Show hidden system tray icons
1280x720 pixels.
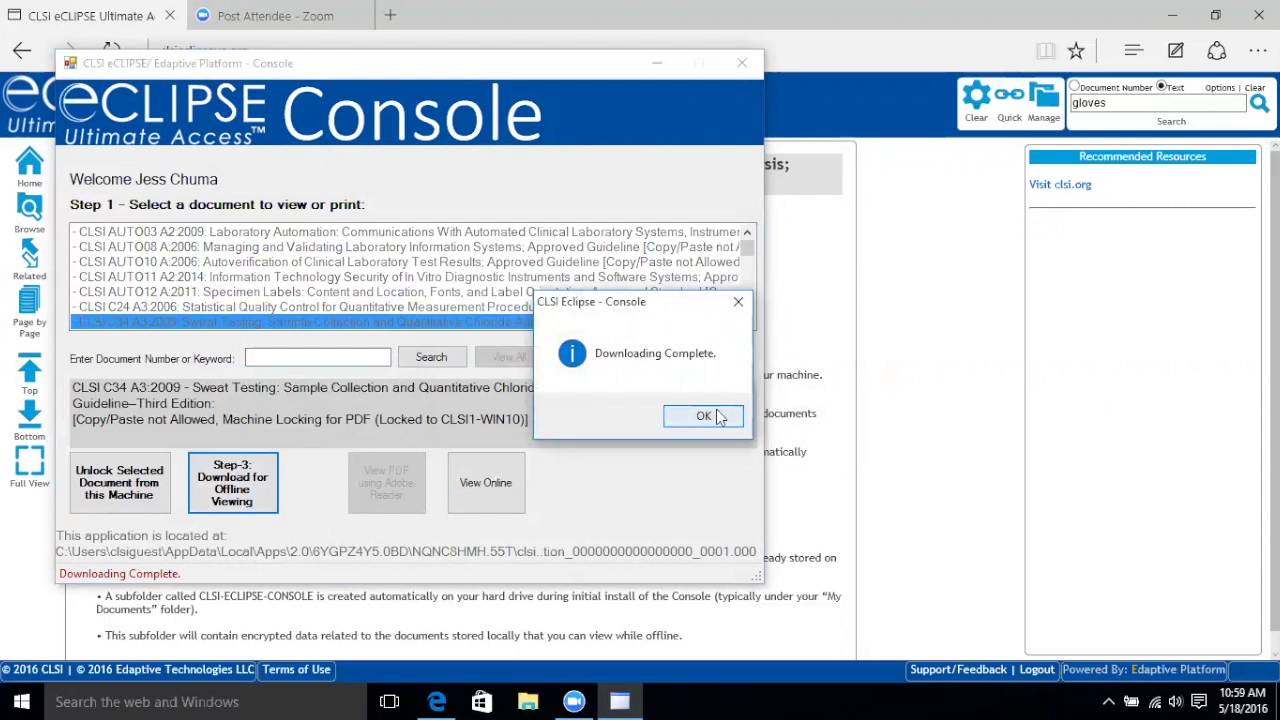pos(1108,702)
